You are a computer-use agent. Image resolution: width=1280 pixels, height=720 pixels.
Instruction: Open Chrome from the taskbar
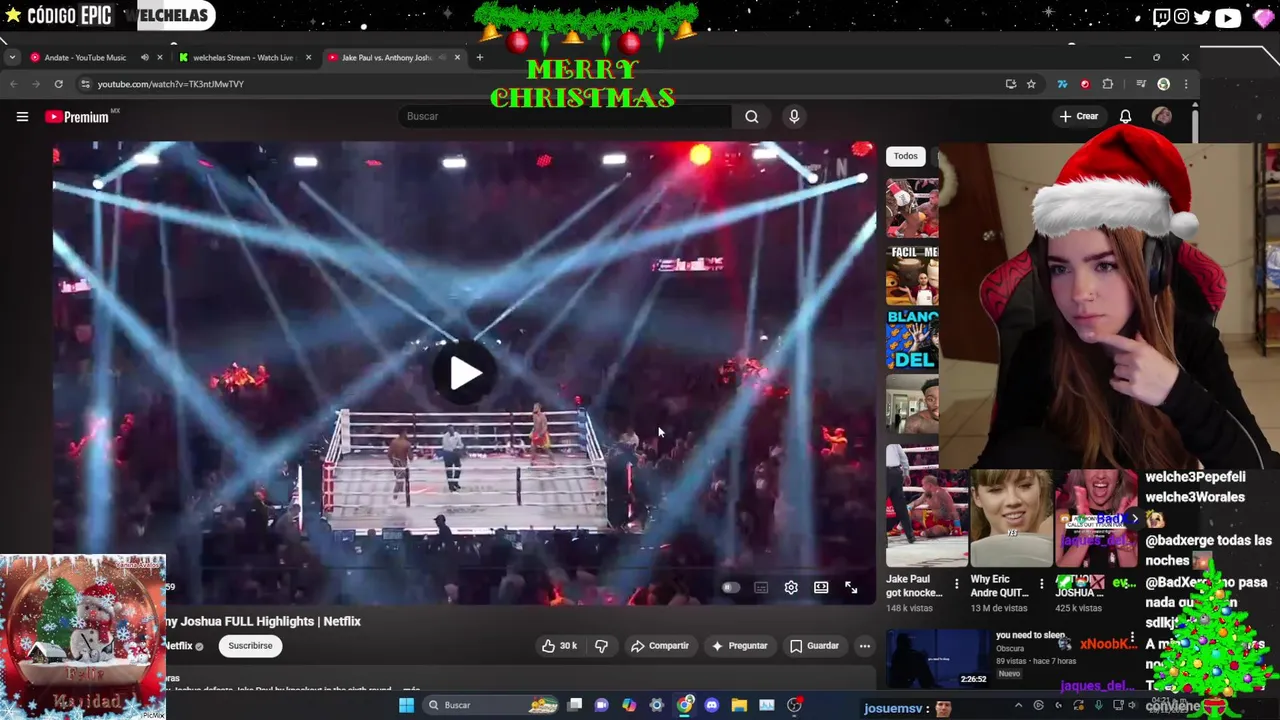coord(684,705)
